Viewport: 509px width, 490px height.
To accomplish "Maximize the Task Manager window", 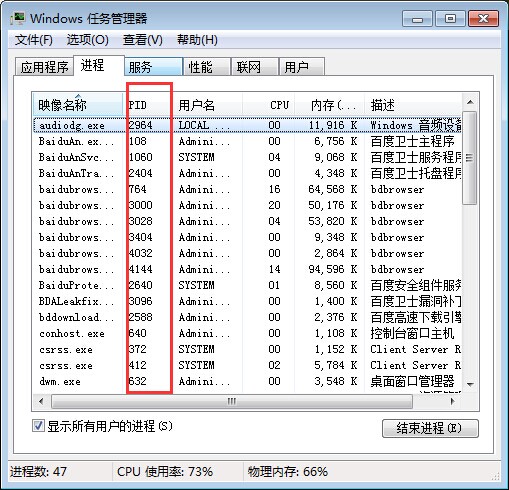I will point(450,19).
